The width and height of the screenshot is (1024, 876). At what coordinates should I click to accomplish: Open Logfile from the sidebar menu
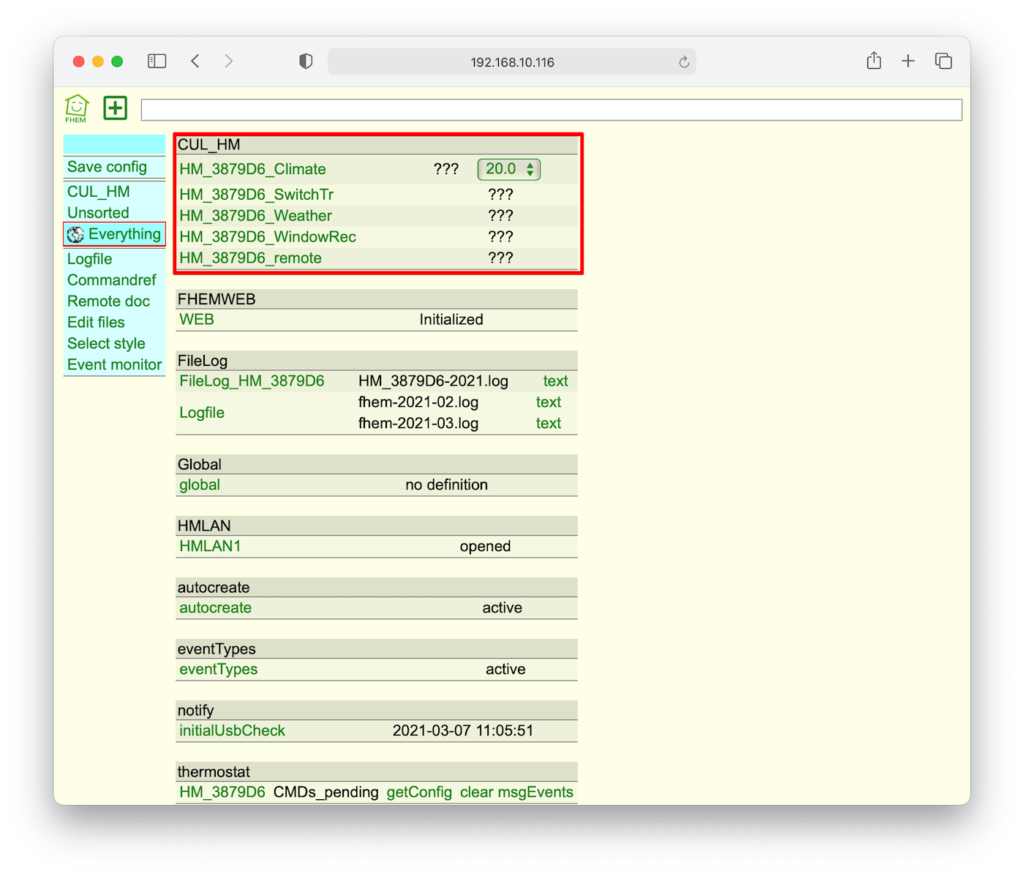point(89,259)
